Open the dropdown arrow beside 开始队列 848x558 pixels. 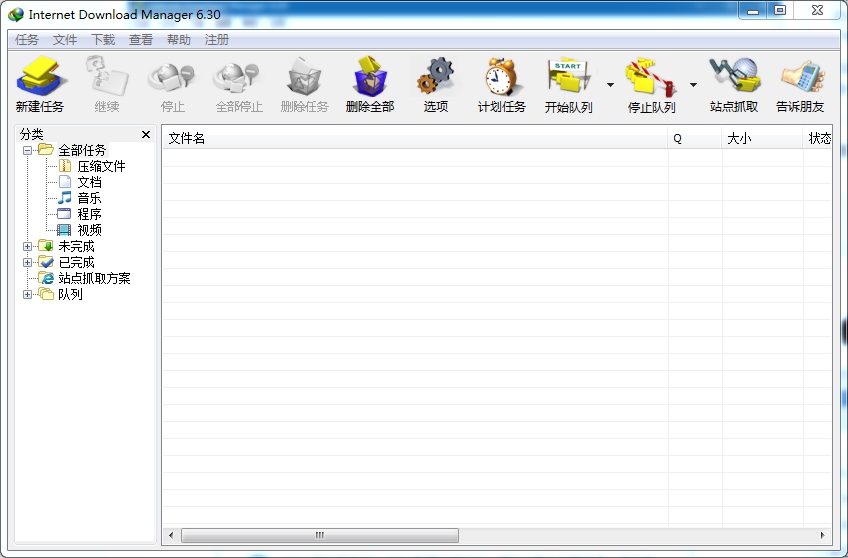point(610,85)
